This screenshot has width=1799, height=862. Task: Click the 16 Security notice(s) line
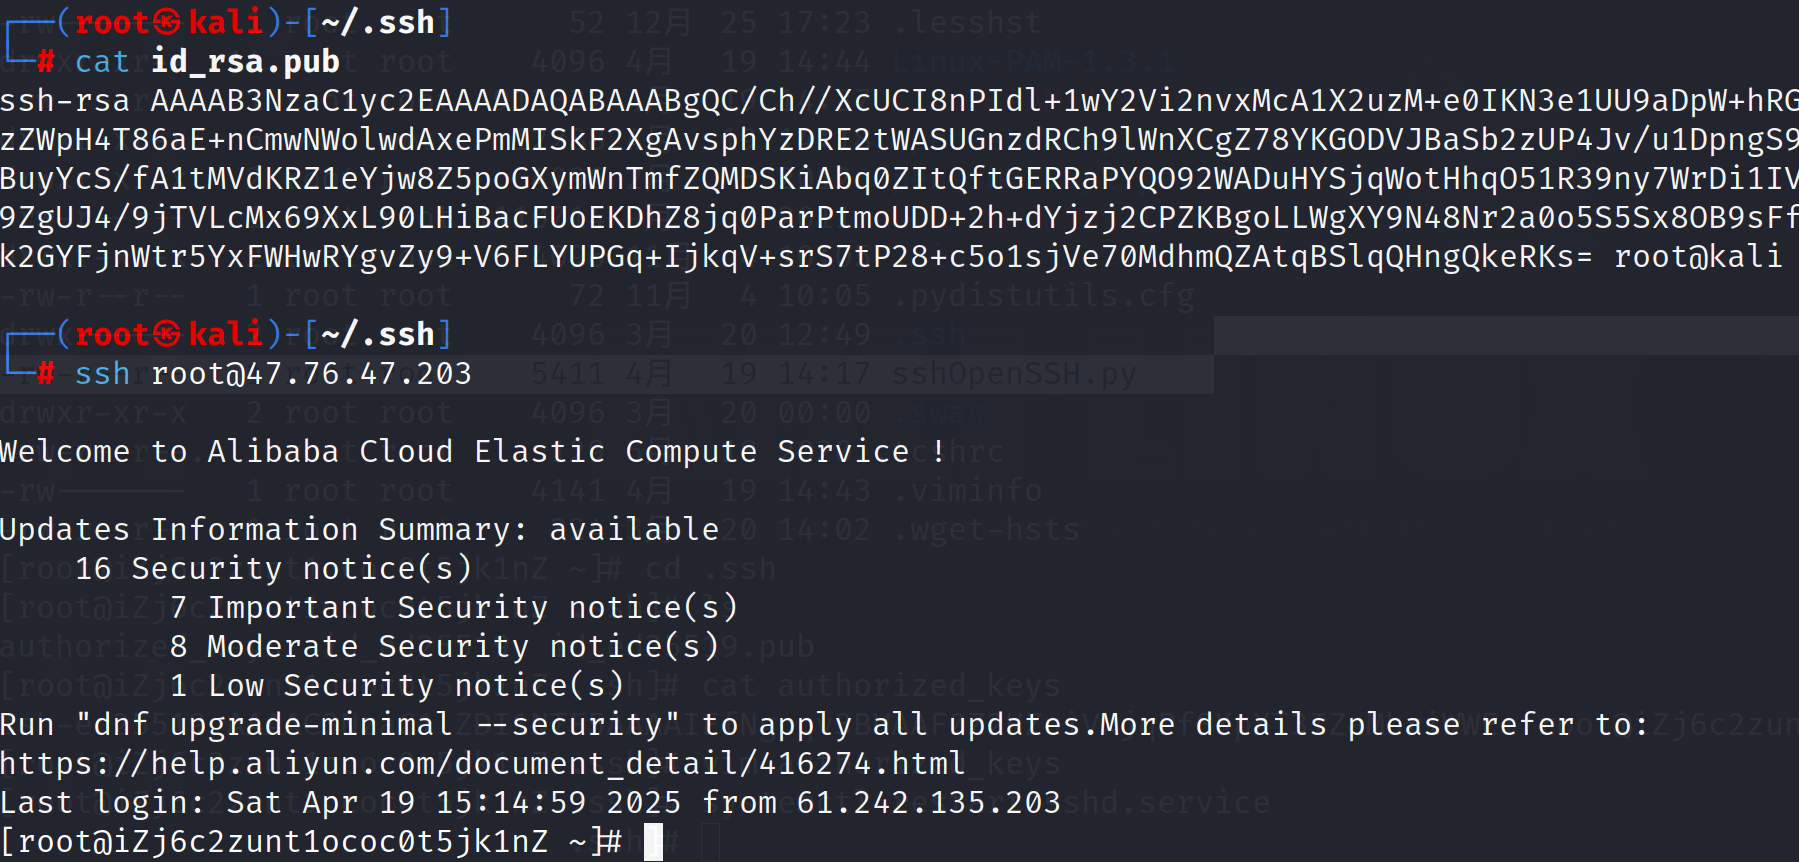273,569
